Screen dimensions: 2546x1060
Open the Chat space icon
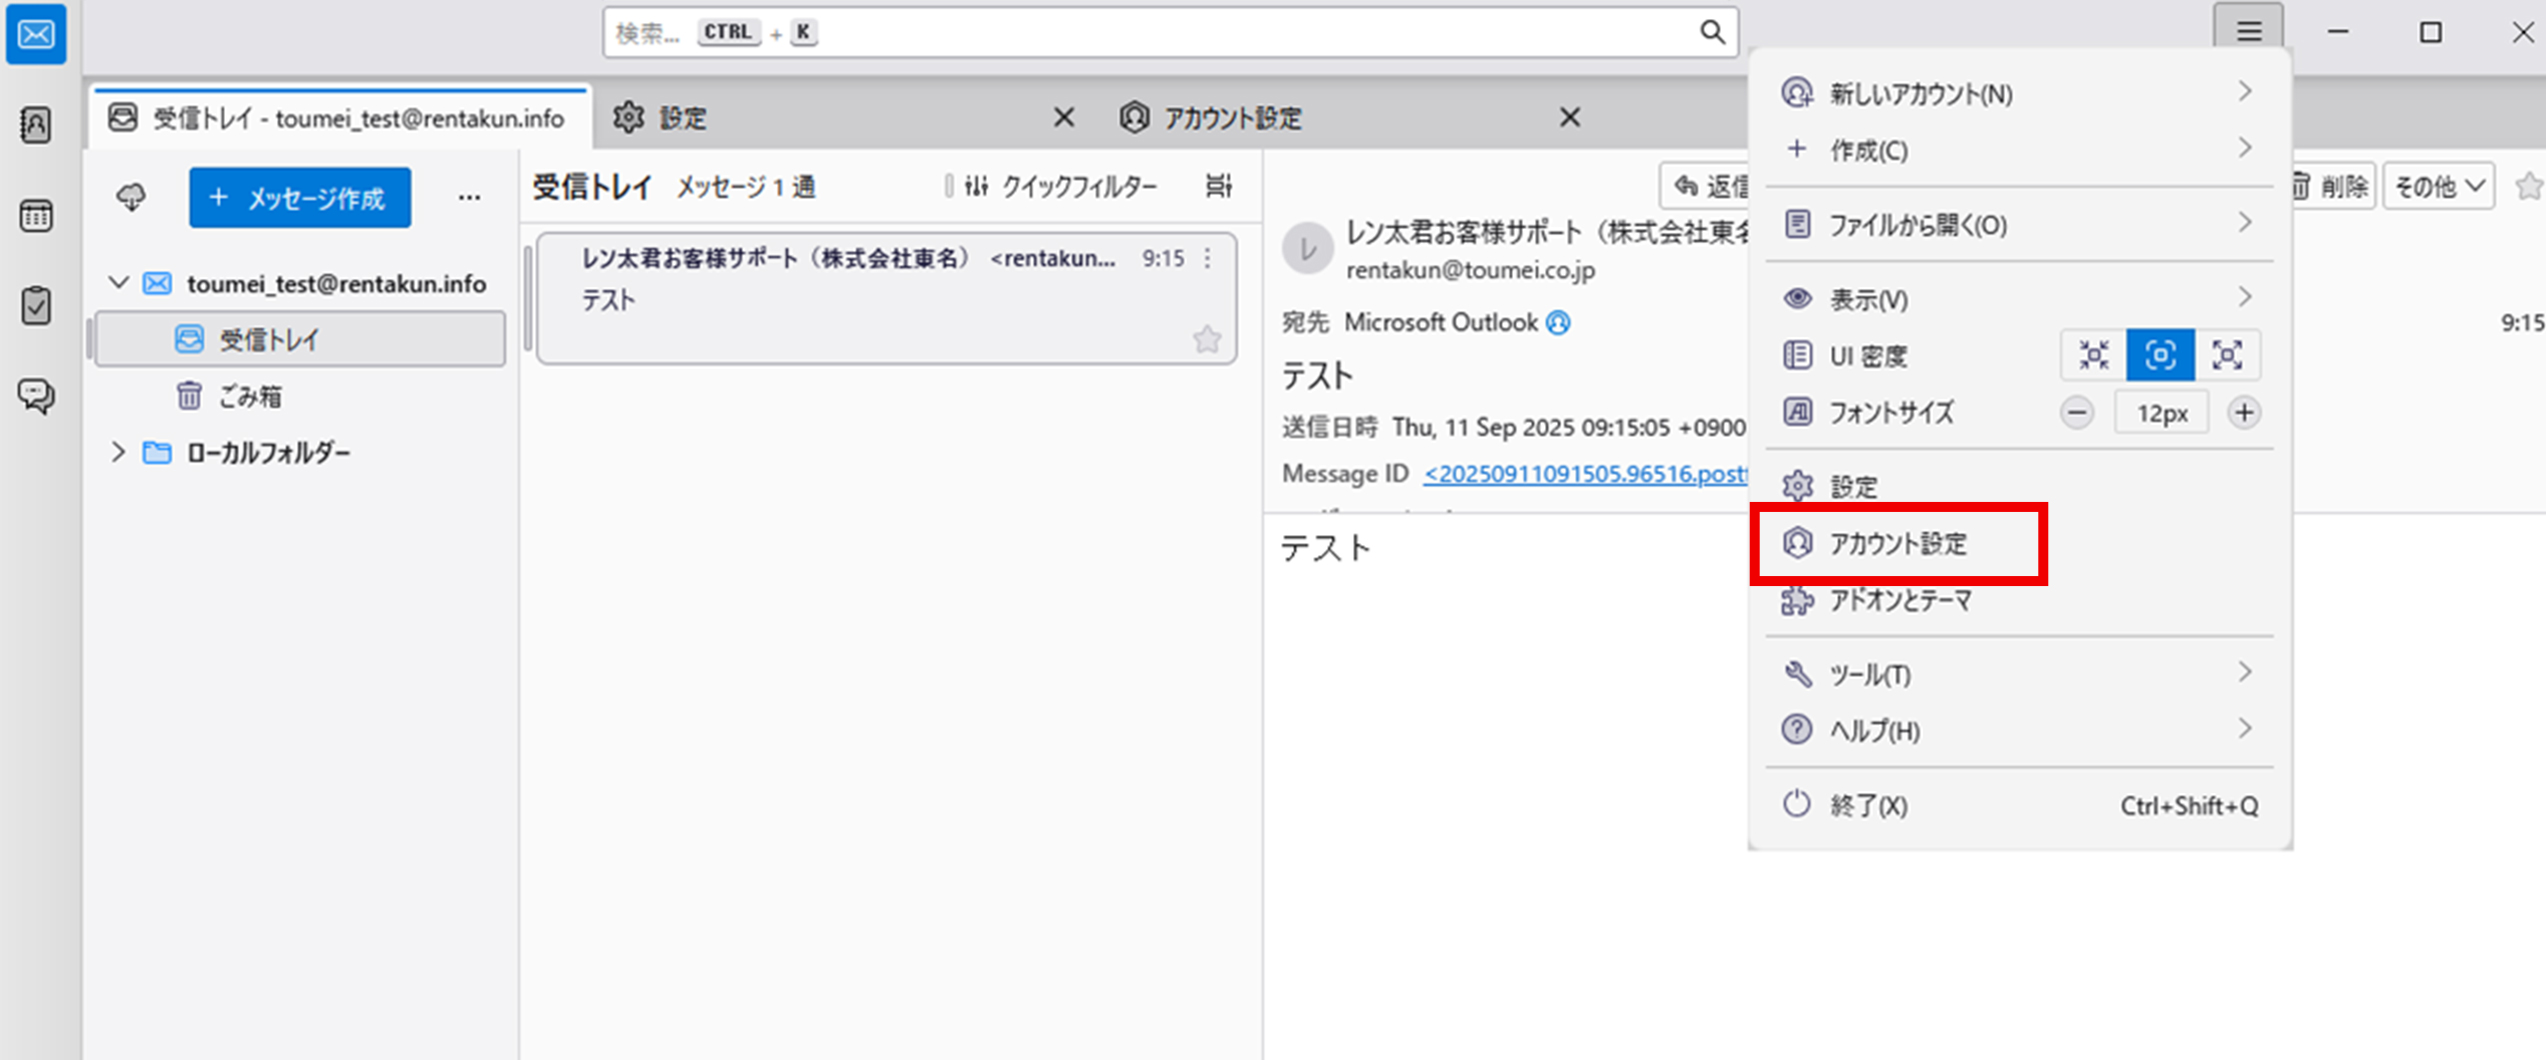click(x=36, y=395)
